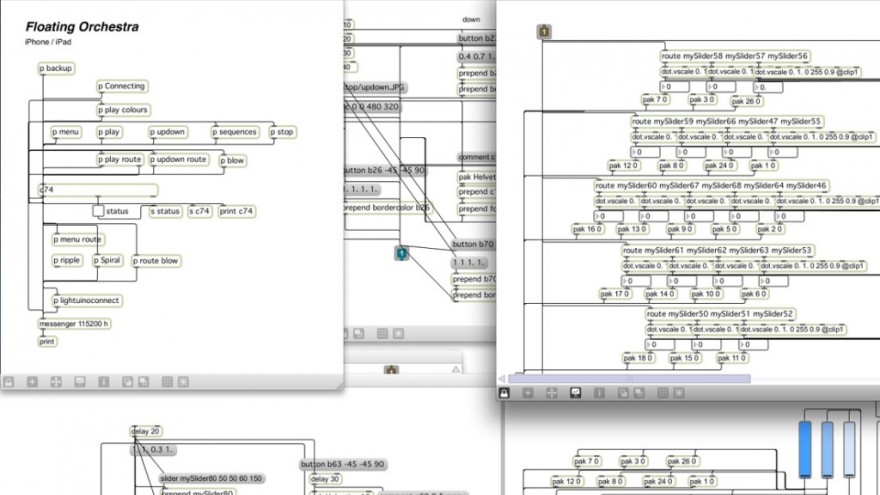This screenshot has width=880, height=495.
Task: Click the horizontal scrollbar of the slider patcher
Action: [629, 379]
